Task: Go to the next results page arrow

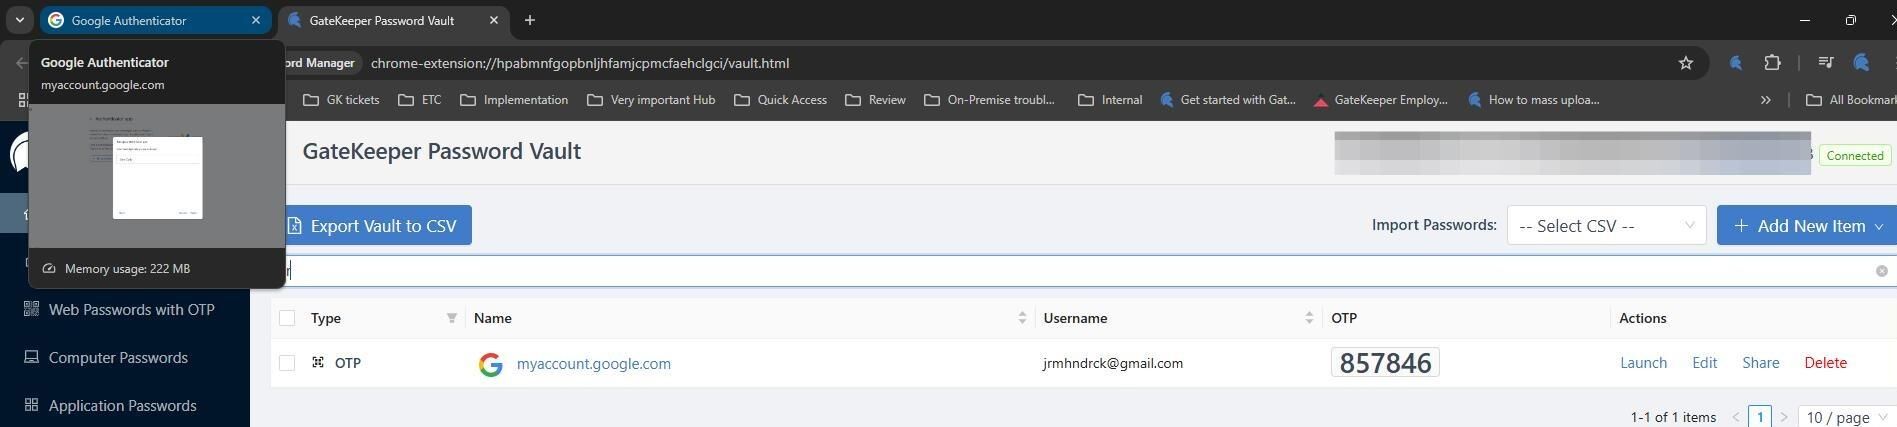Action: coord(1783,417)
